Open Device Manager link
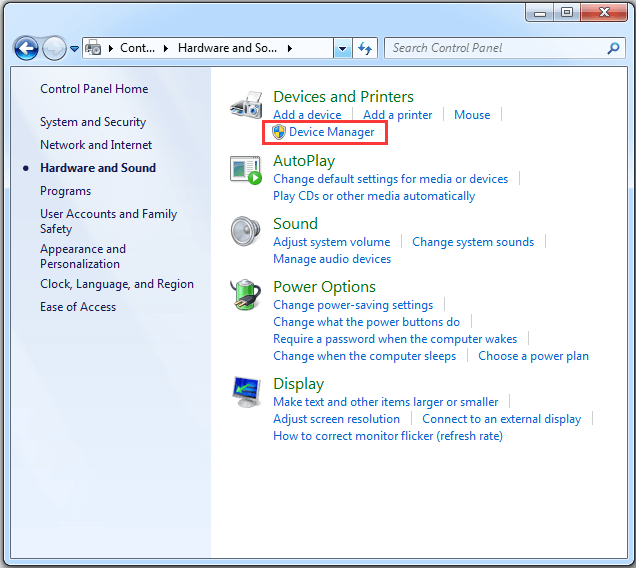Viewport: 636px width, 568px height. click(331, 132)
